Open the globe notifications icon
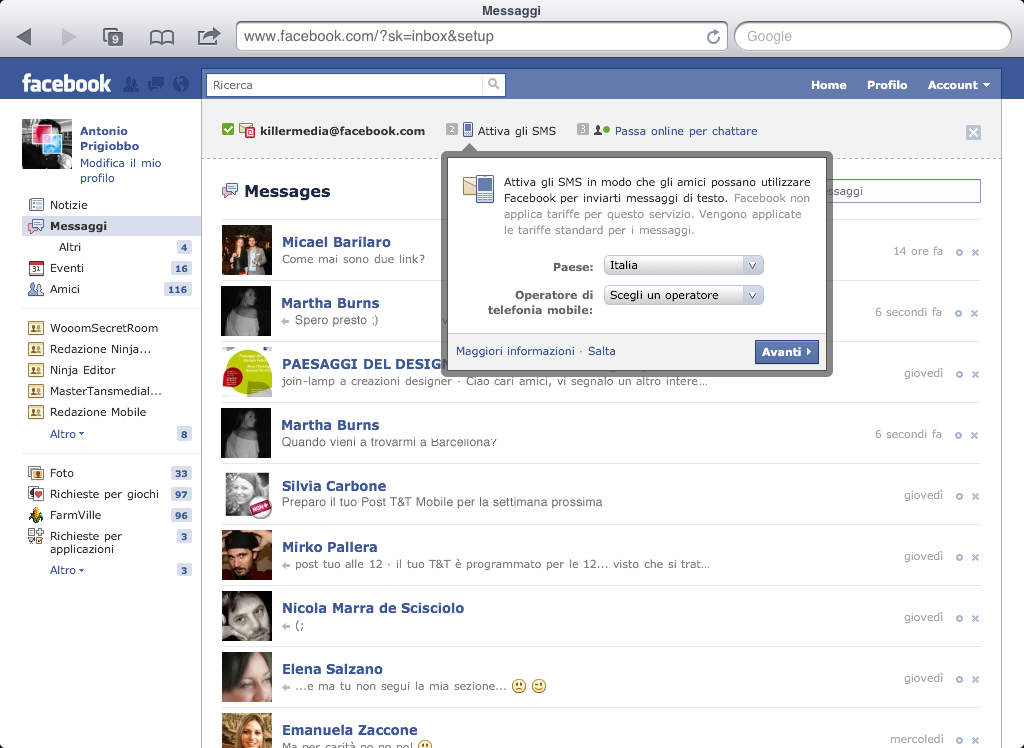The height and width of the screenshot is (748, 1024). pyautogui.click(x=180, y=85)
